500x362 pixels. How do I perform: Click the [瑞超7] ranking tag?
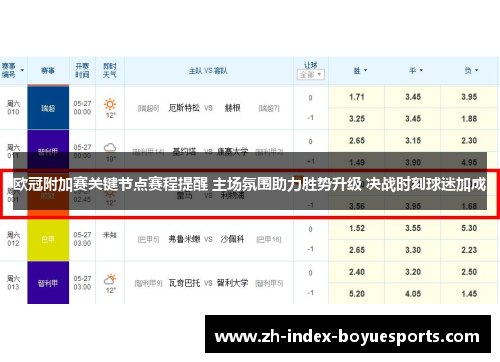coord(269,108)
